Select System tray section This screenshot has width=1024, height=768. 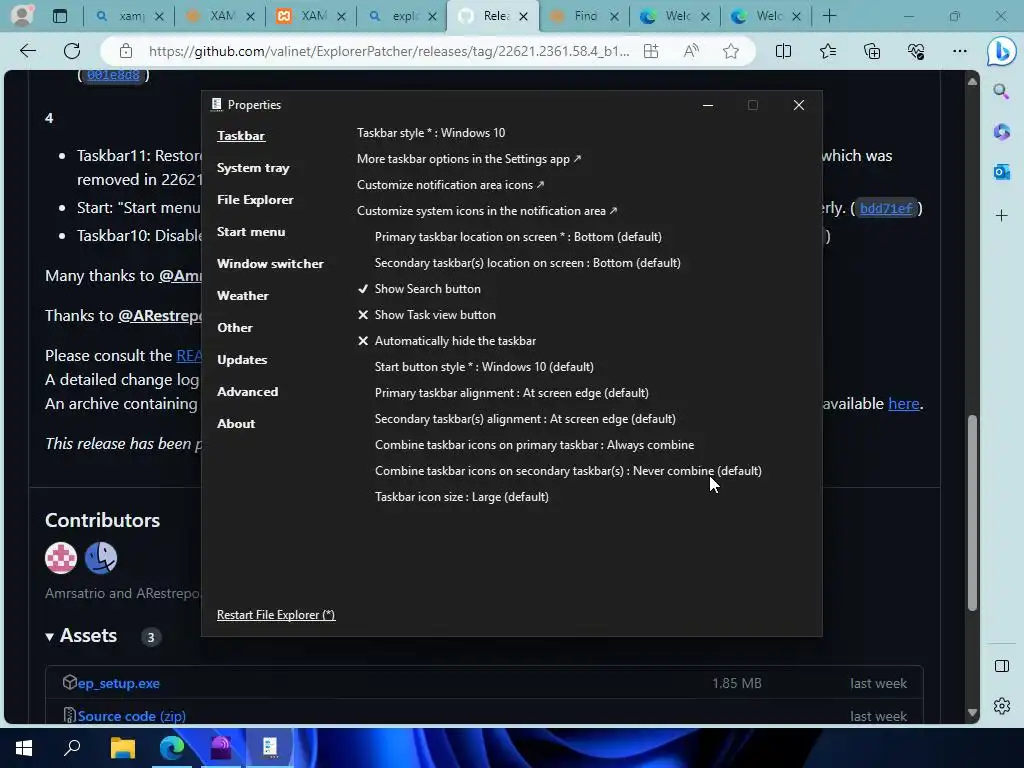[x=253, y=168]
